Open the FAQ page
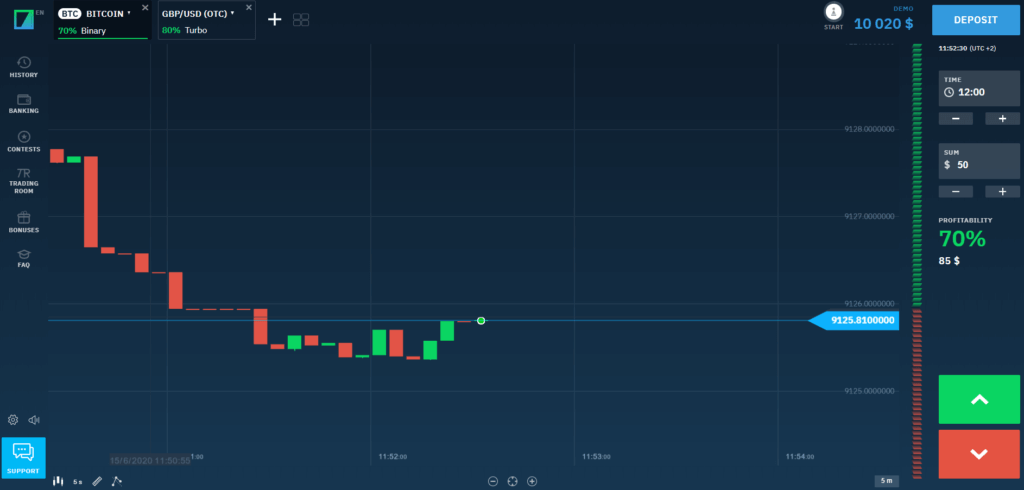 click(x=24, y=258)
